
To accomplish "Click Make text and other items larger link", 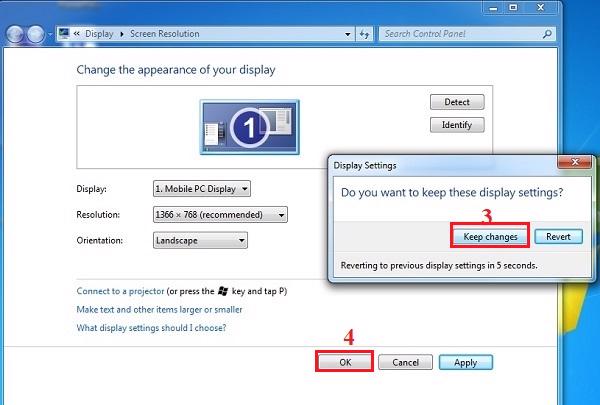I will [x=159, y=309].
